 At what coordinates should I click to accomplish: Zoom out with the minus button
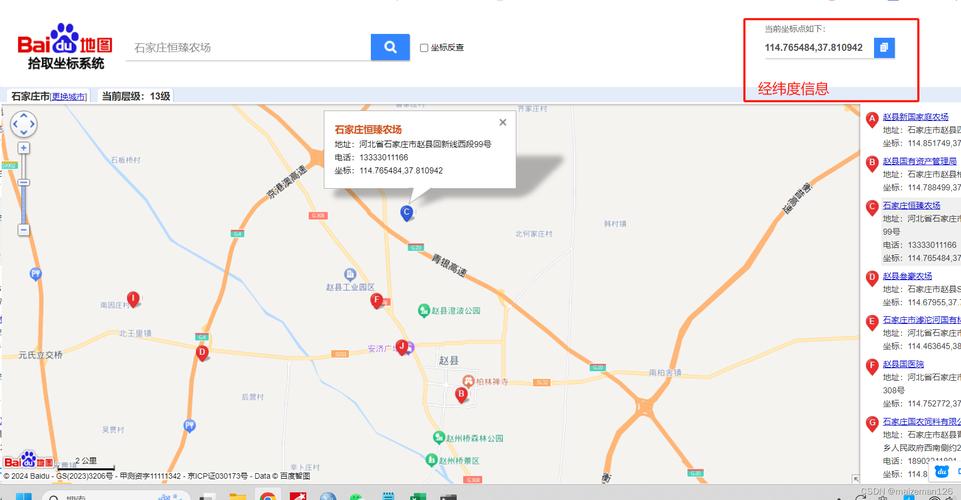pyautogui.click(x=23, y=230)
